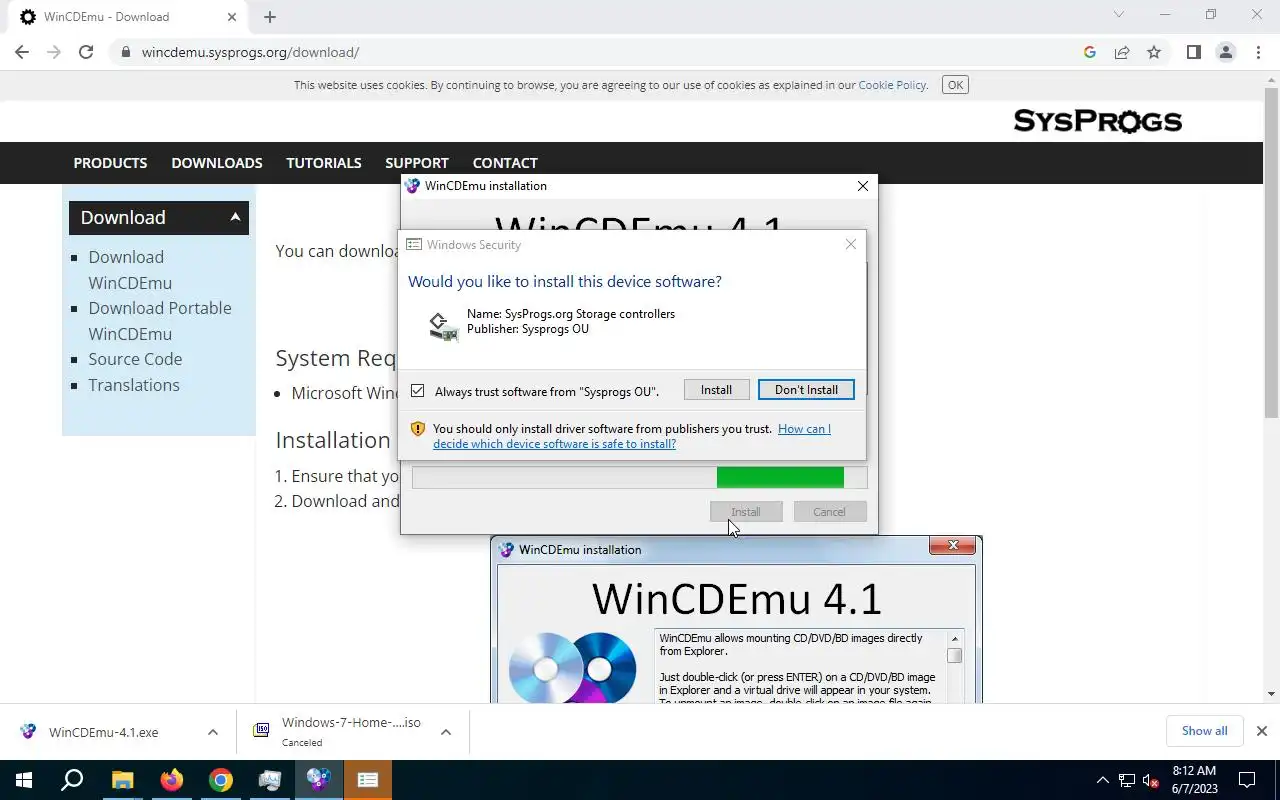
Task: Open the safe device software help link
Action: (x=632, y=436)
